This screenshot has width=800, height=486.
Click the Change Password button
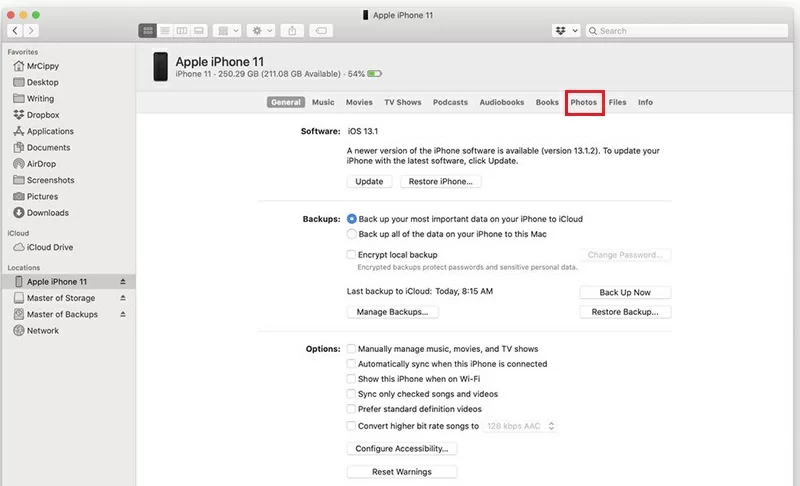pos(625,254)
